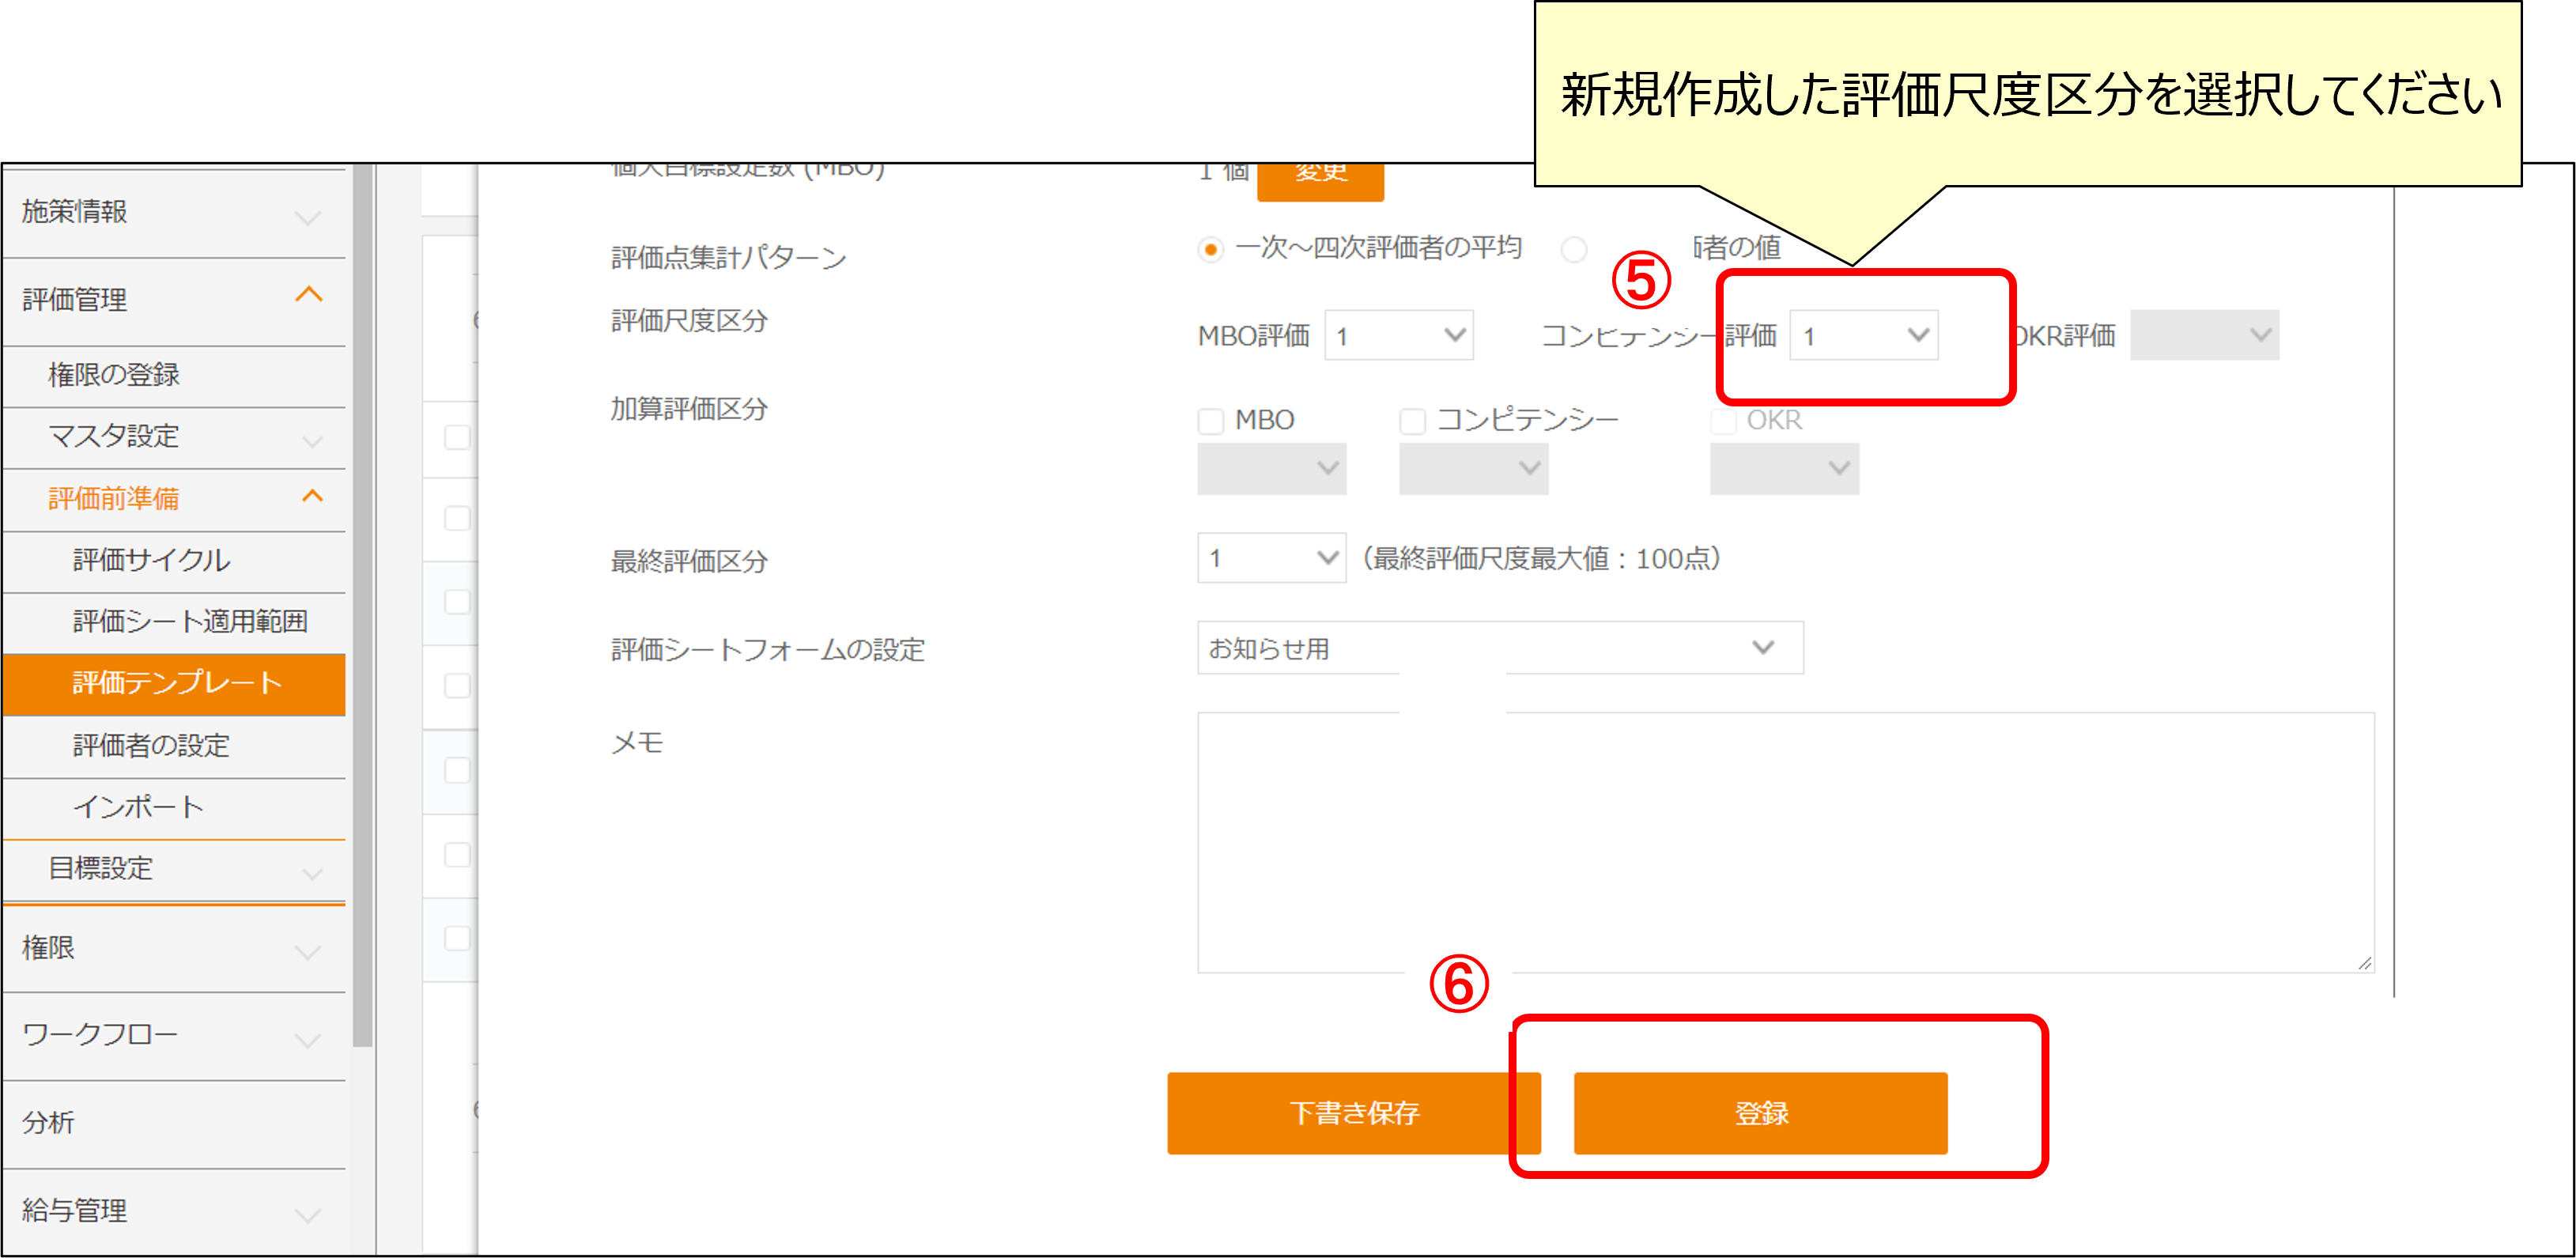Open 評価者の設定 menu item
Screen dimensions: 2576x1258
(x=151, y=745)
